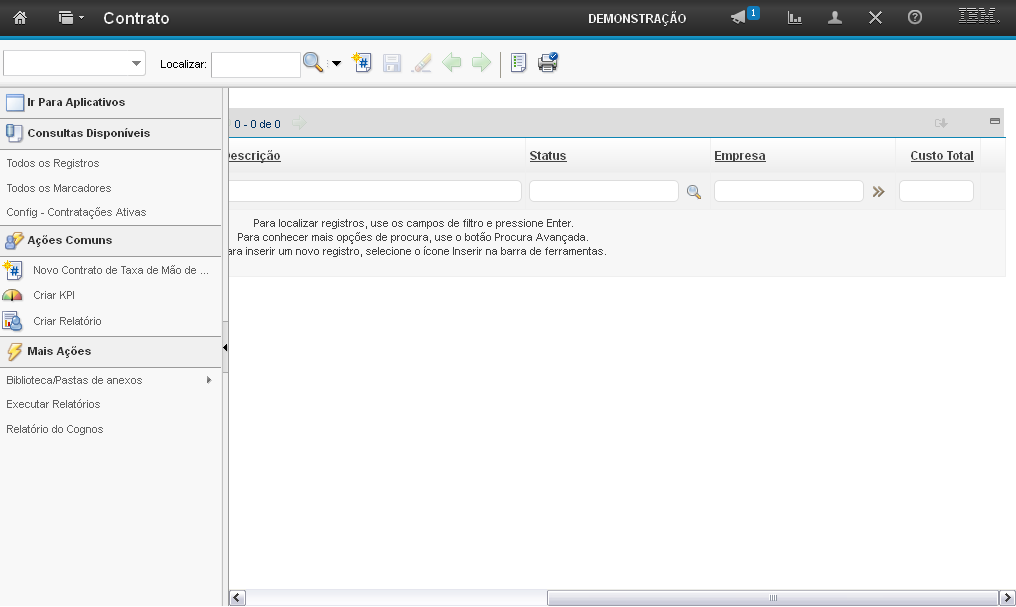
Task: Sort by the Custo Total column header
Action: tap(941, 156)
